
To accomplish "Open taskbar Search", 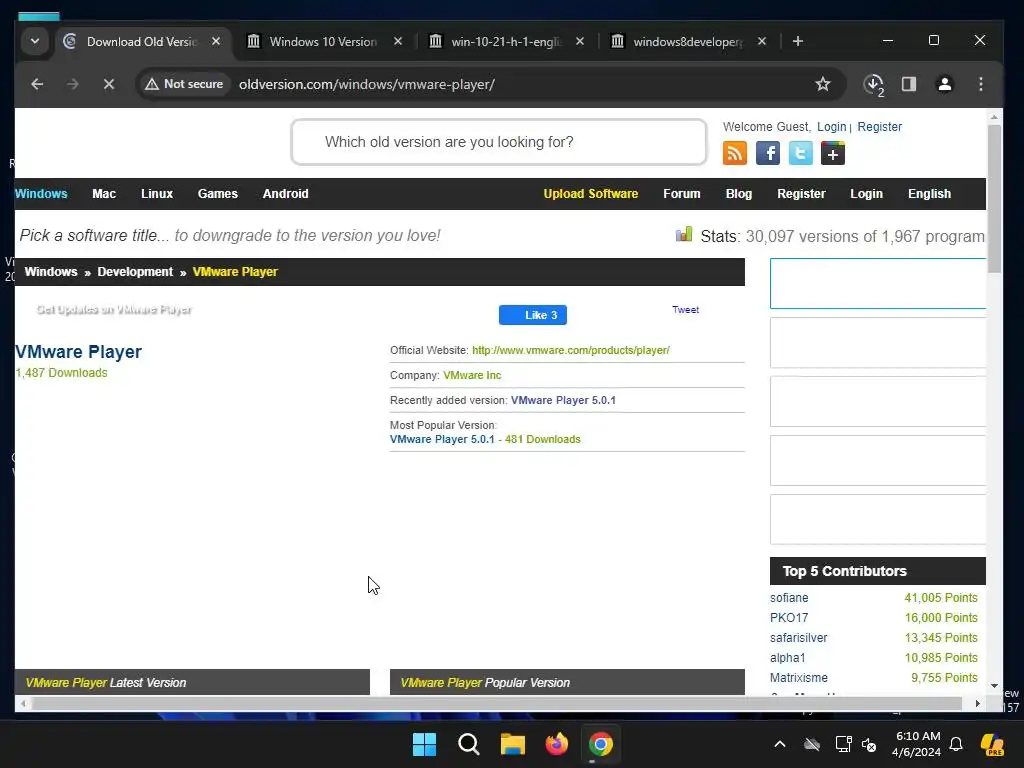I will pyautogui.click(x=468, y=744).
